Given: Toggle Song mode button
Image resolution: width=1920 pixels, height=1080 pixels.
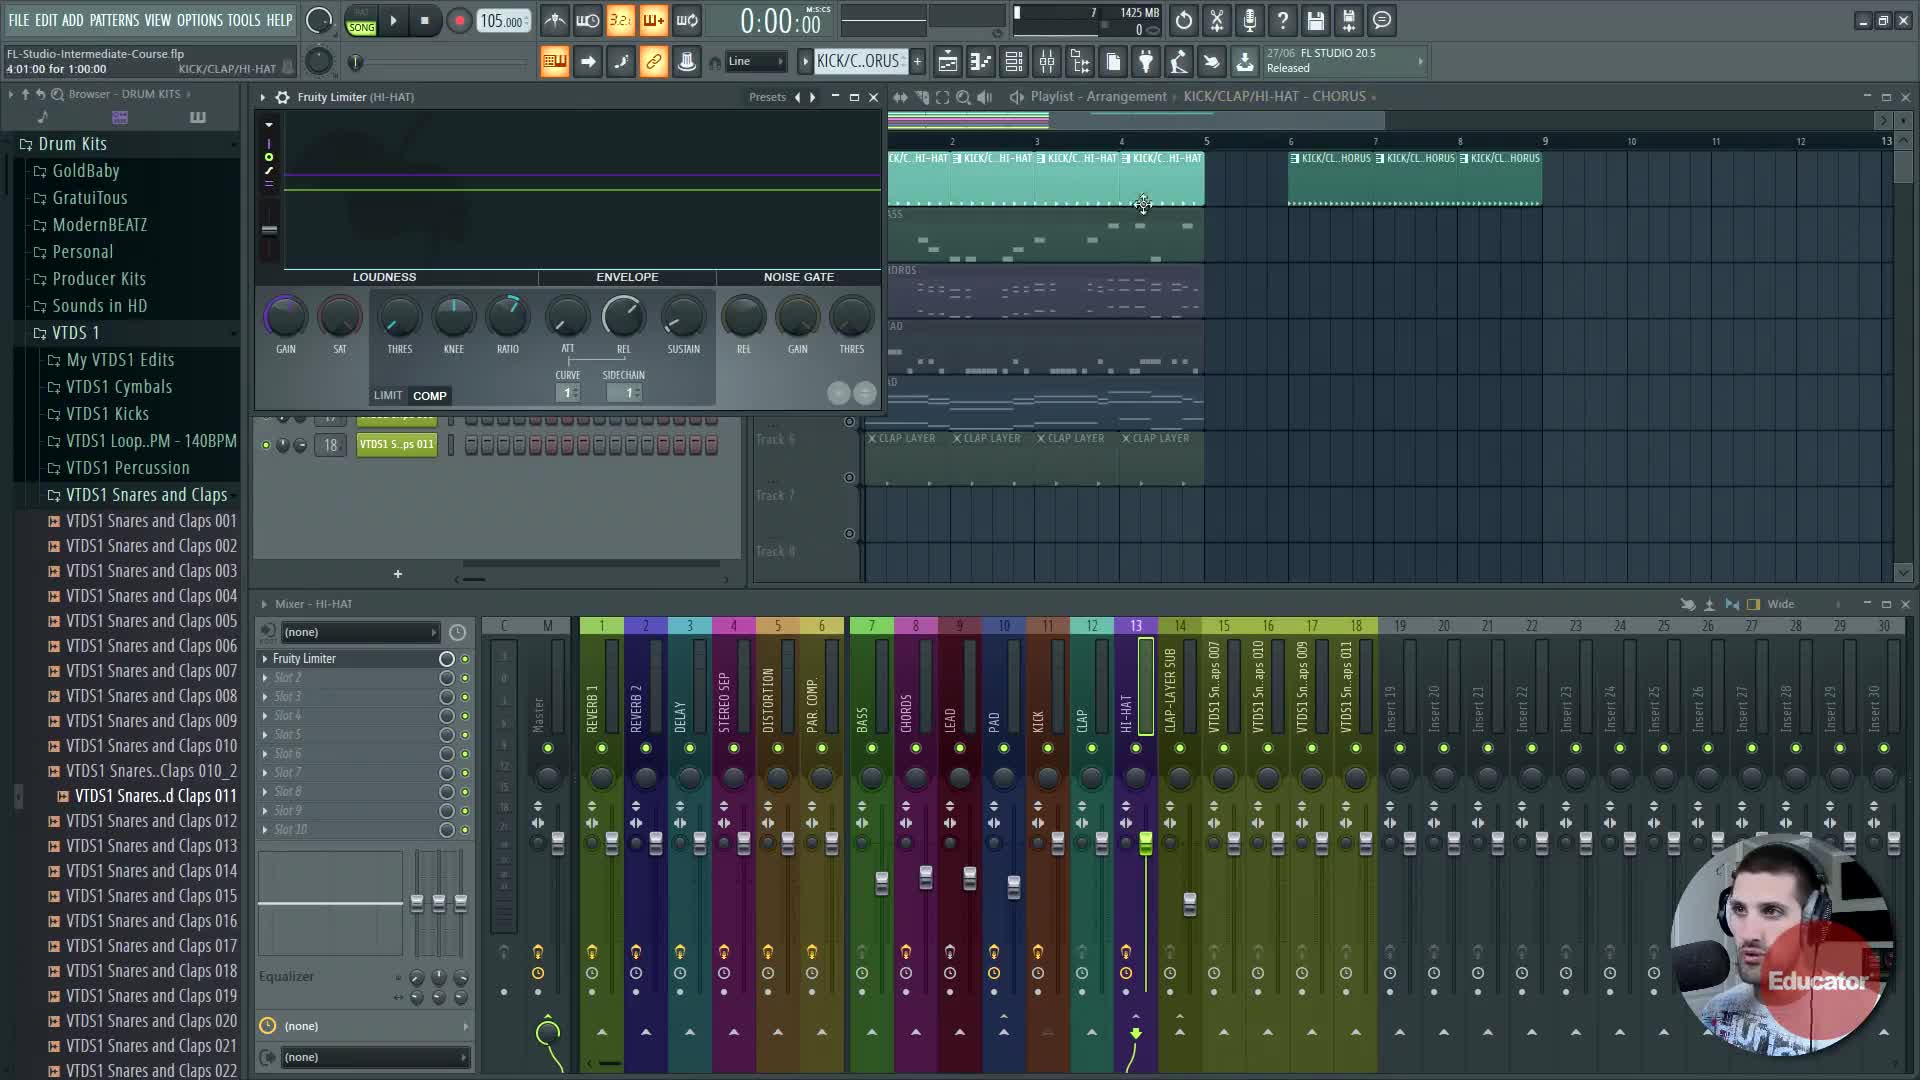Looking at the screenshot, I should (361, 27).
